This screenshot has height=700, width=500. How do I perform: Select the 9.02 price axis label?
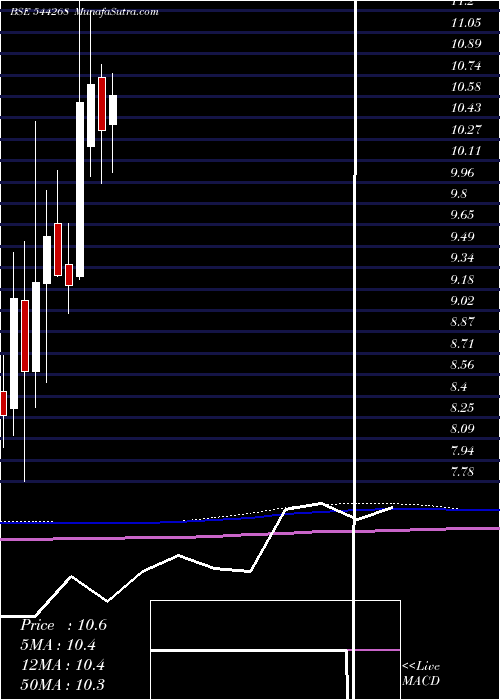(462, 300)
